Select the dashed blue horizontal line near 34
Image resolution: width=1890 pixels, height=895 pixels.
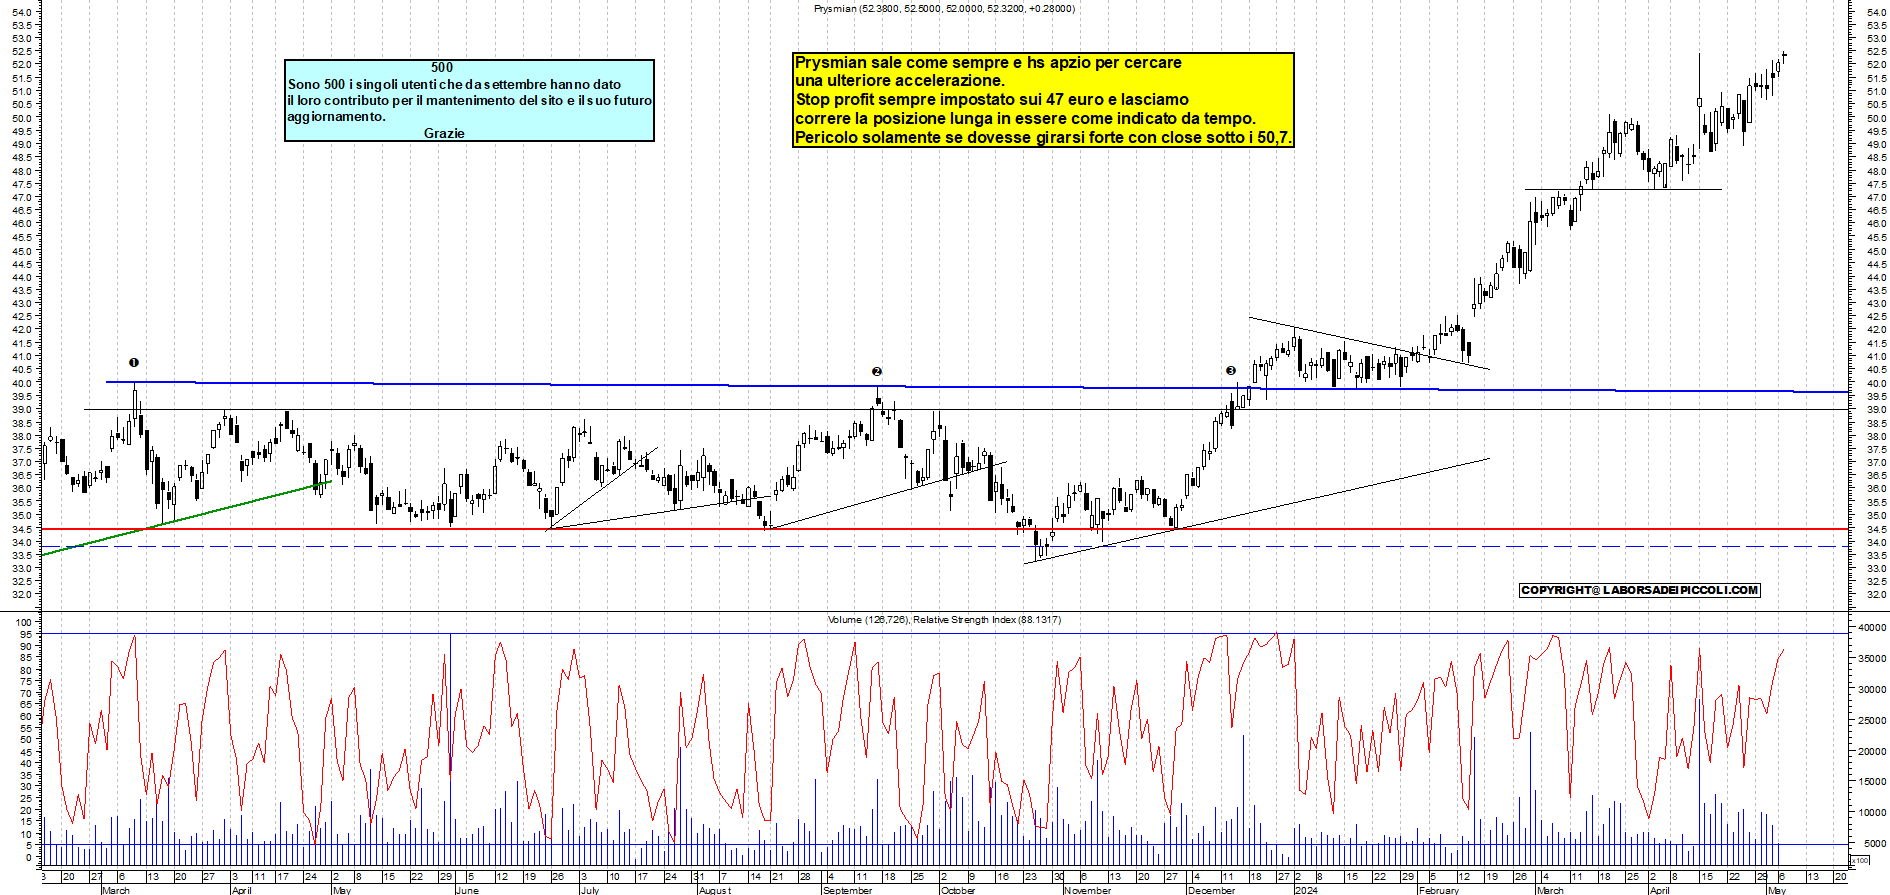[x=945, y=546]
